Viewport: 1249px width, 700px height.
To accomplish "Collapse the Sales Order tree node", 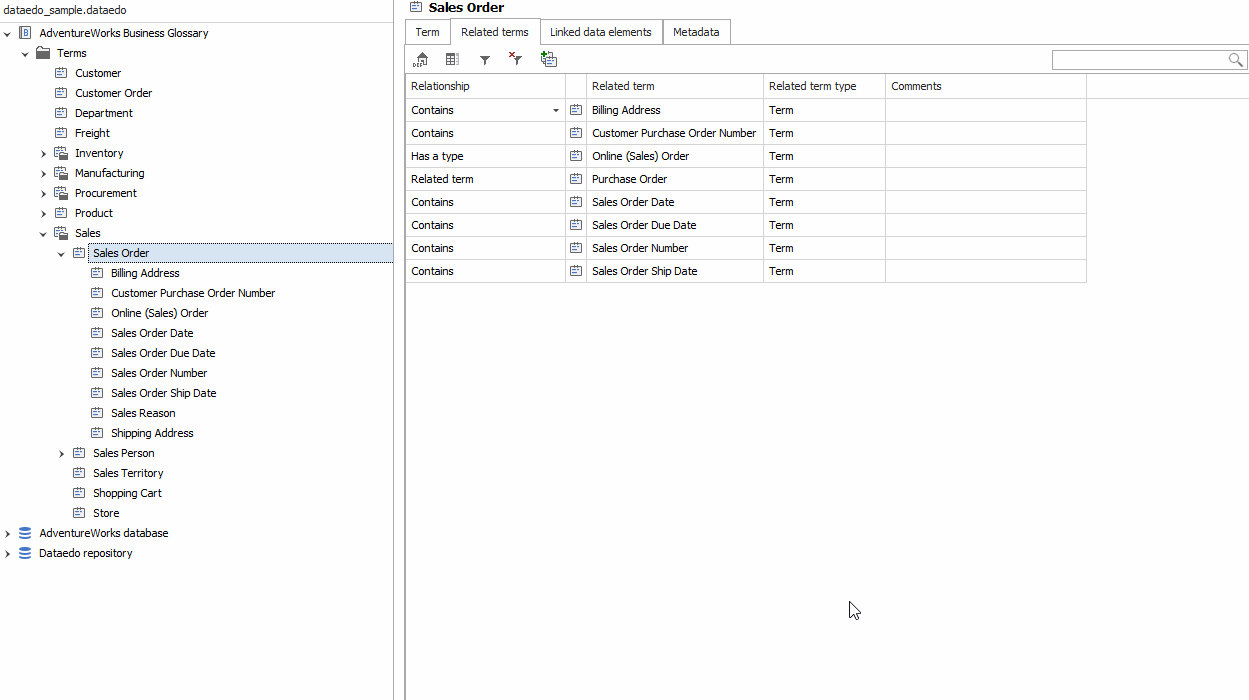I will click(x=61, y=253).
